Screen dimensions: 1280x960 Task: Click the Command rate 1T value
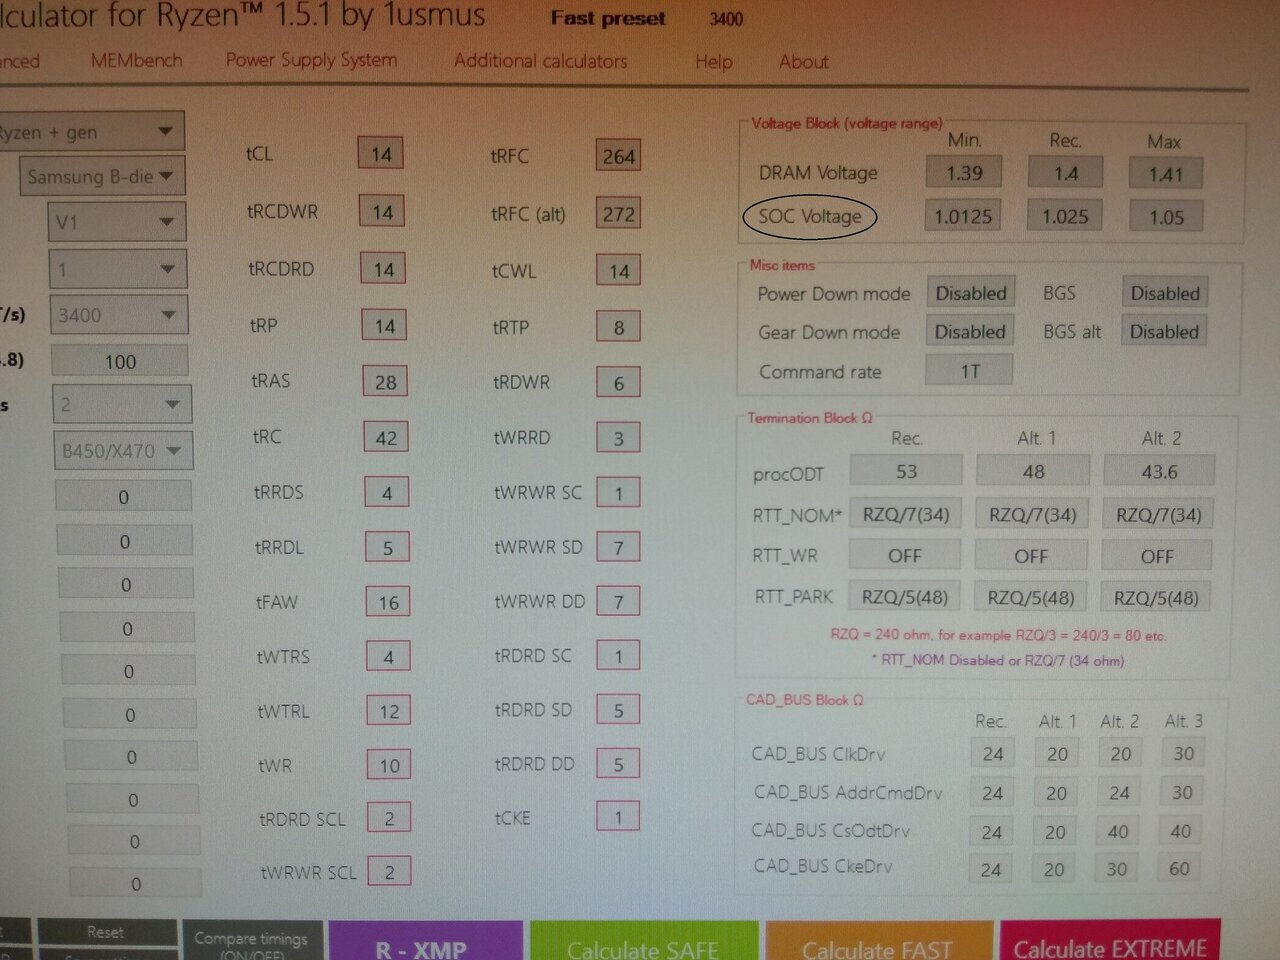click(x=970, y=371)
